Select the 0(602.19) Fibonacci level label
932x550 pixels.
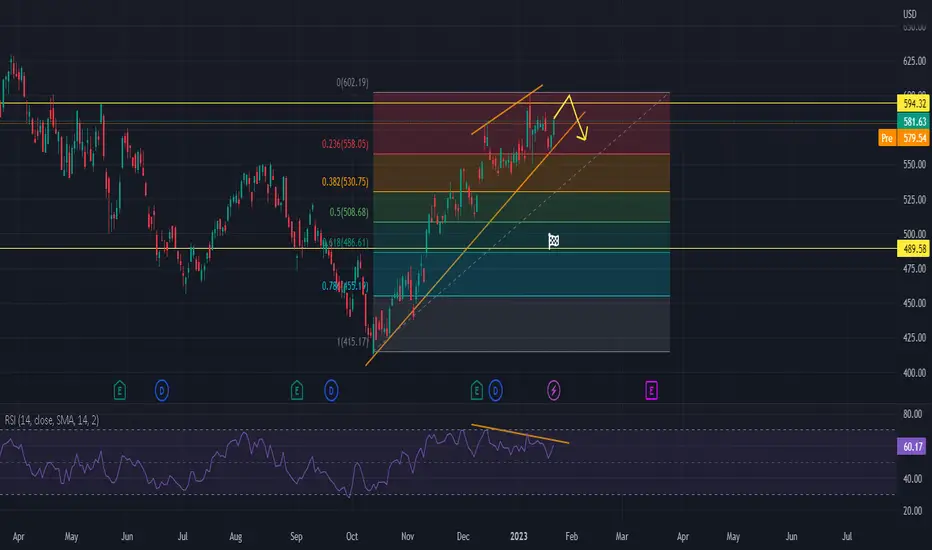(352, 82)
